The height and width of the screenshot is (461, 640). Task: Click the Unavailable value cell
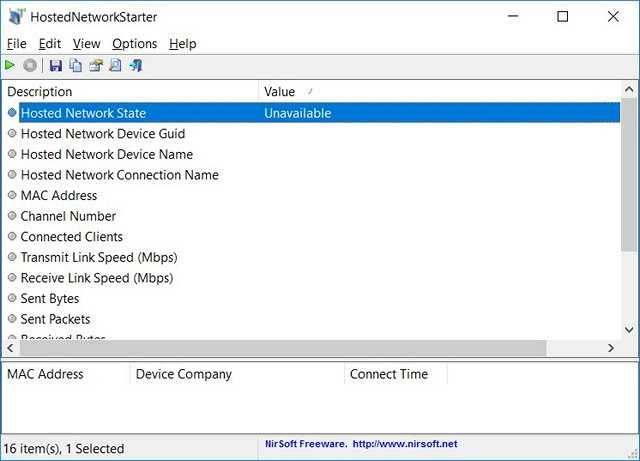(x=298, y=113)
